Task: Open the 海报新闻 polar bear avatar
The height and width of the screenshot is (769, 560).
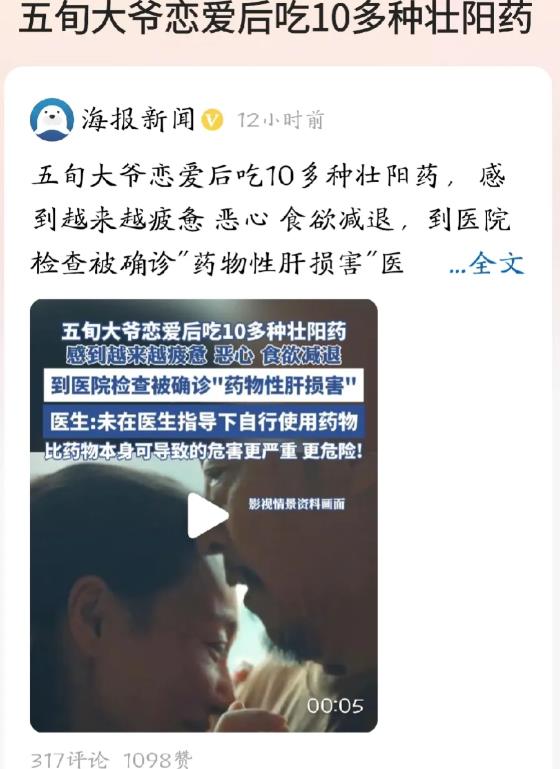Action: pyautogui.click(x=52, y=120)
